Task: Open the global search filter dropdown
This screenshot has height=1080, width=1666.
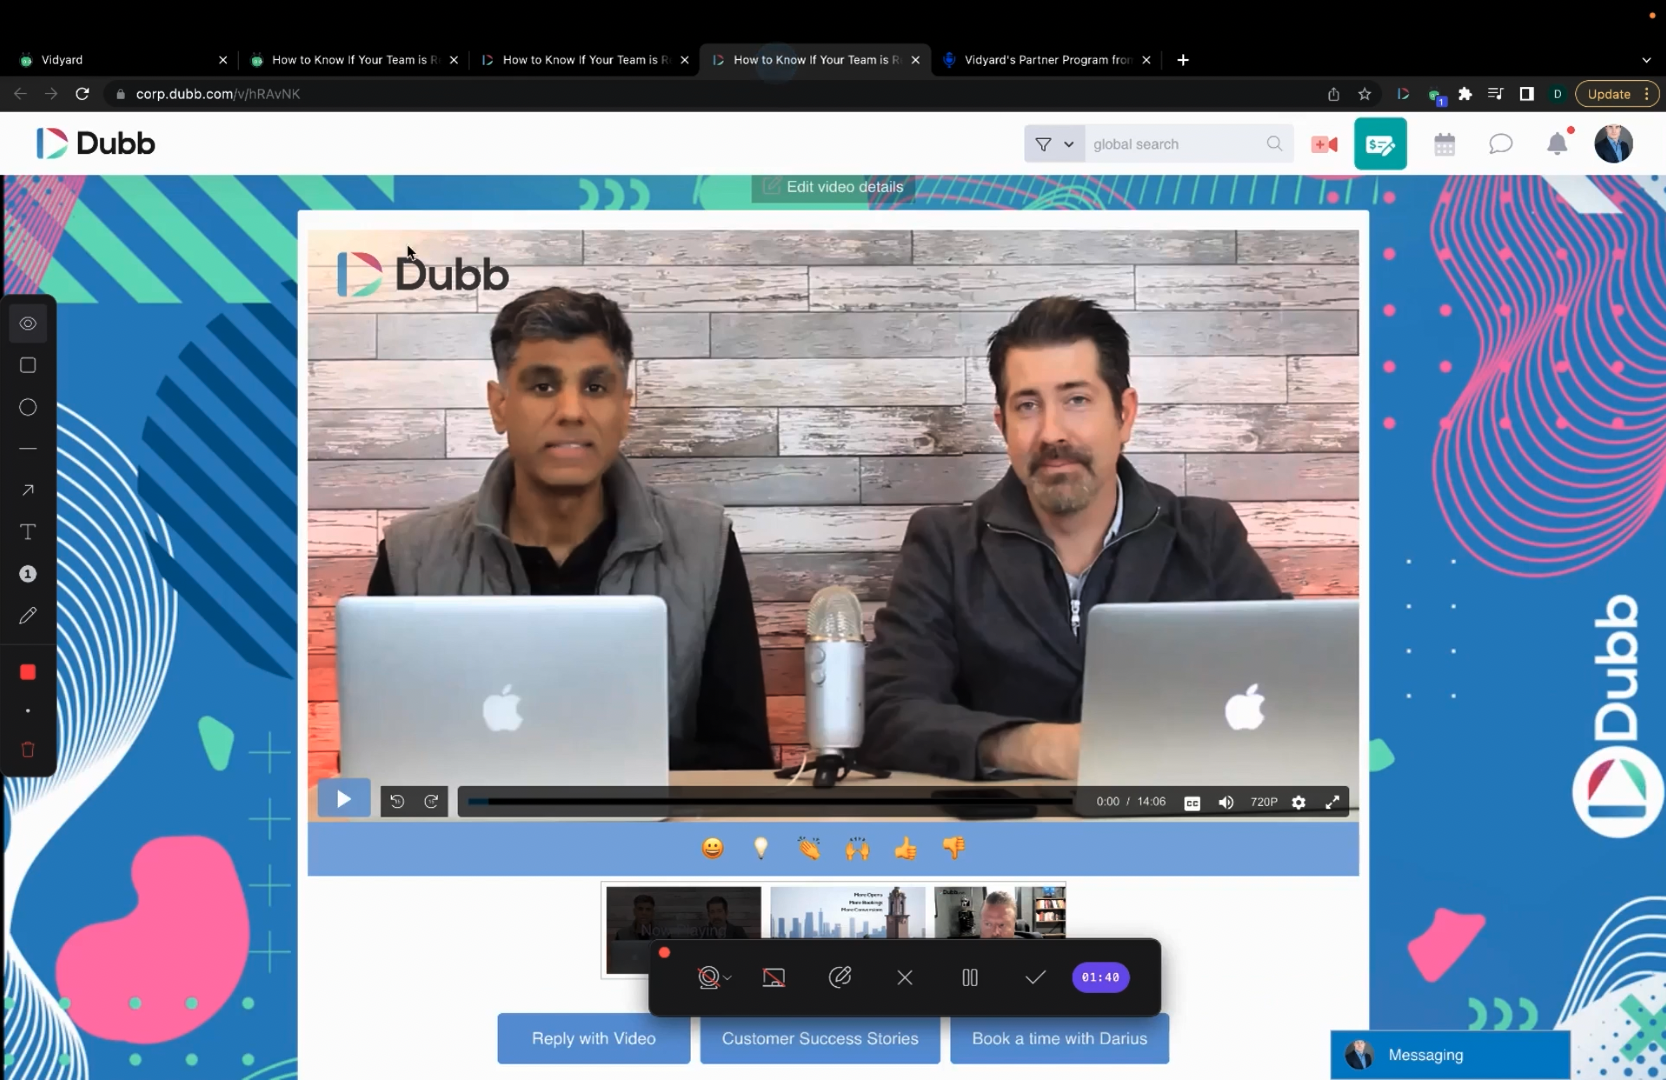Action: (1054, 144)
